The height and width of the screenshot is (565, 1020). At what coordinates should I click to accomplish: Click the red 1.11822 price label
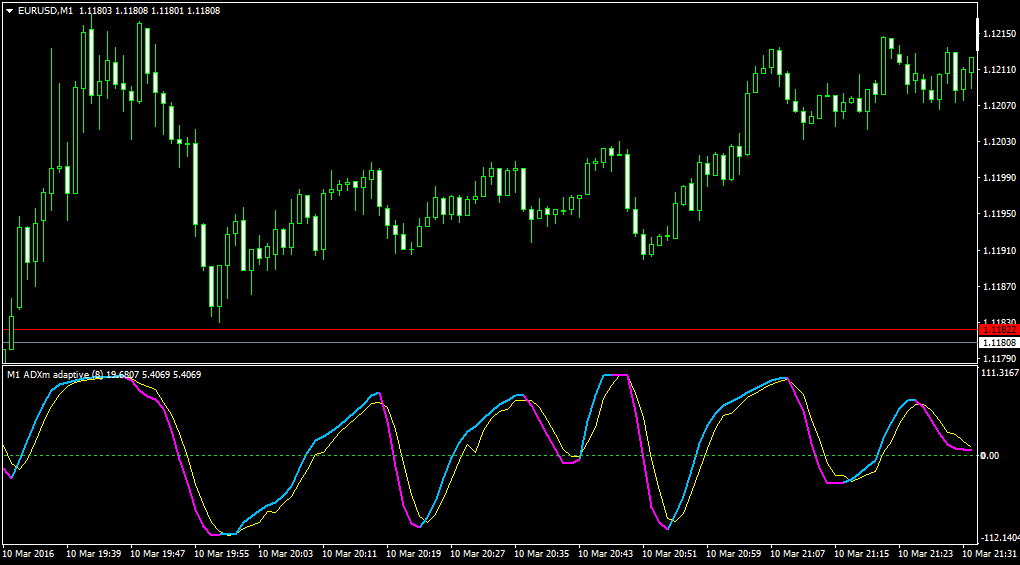[x=999, y=330]
